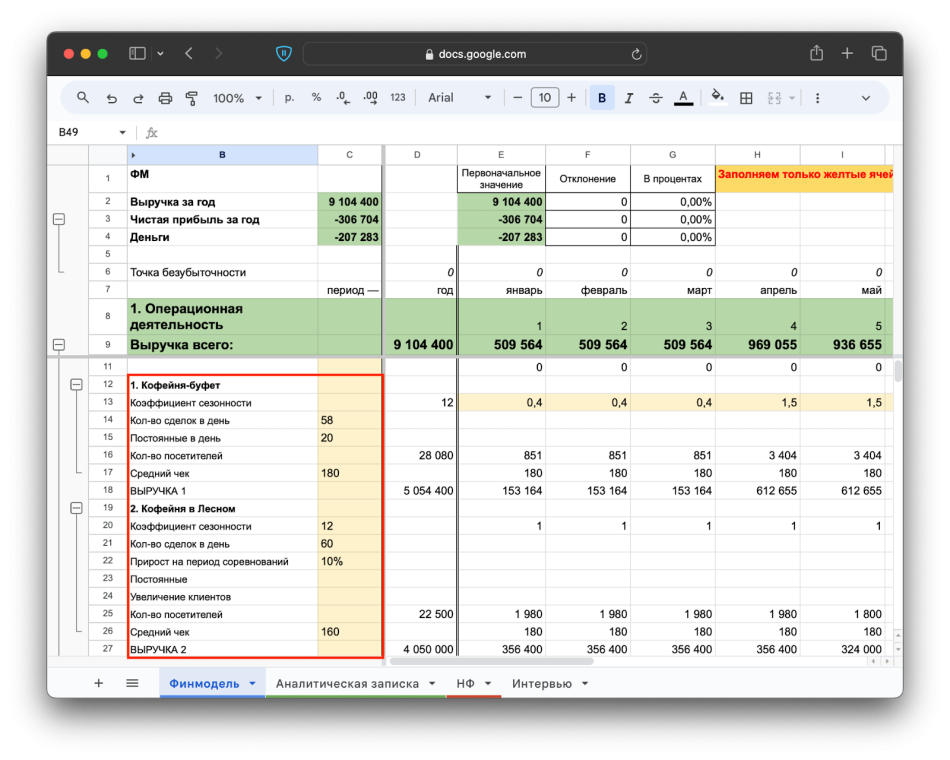This screenshot has width=950, height=760.
Task: Open the zoom 100% dropdown
Action: pos(237,98)
